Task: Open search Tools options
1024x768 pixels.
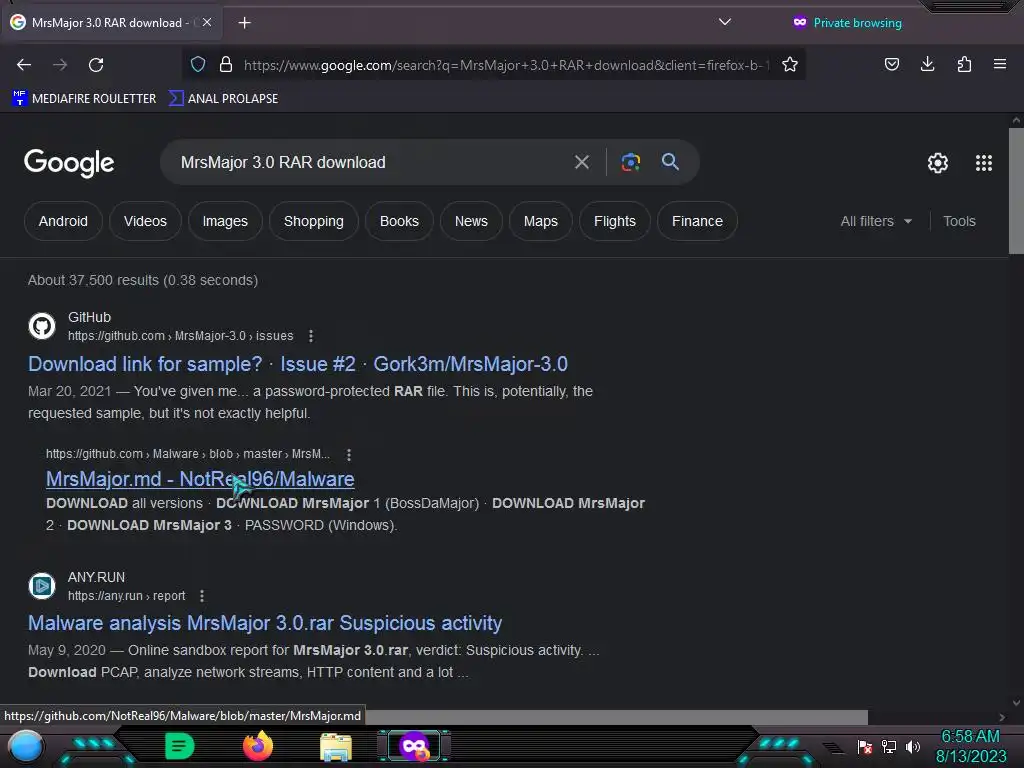Action: tap(959, 221)
